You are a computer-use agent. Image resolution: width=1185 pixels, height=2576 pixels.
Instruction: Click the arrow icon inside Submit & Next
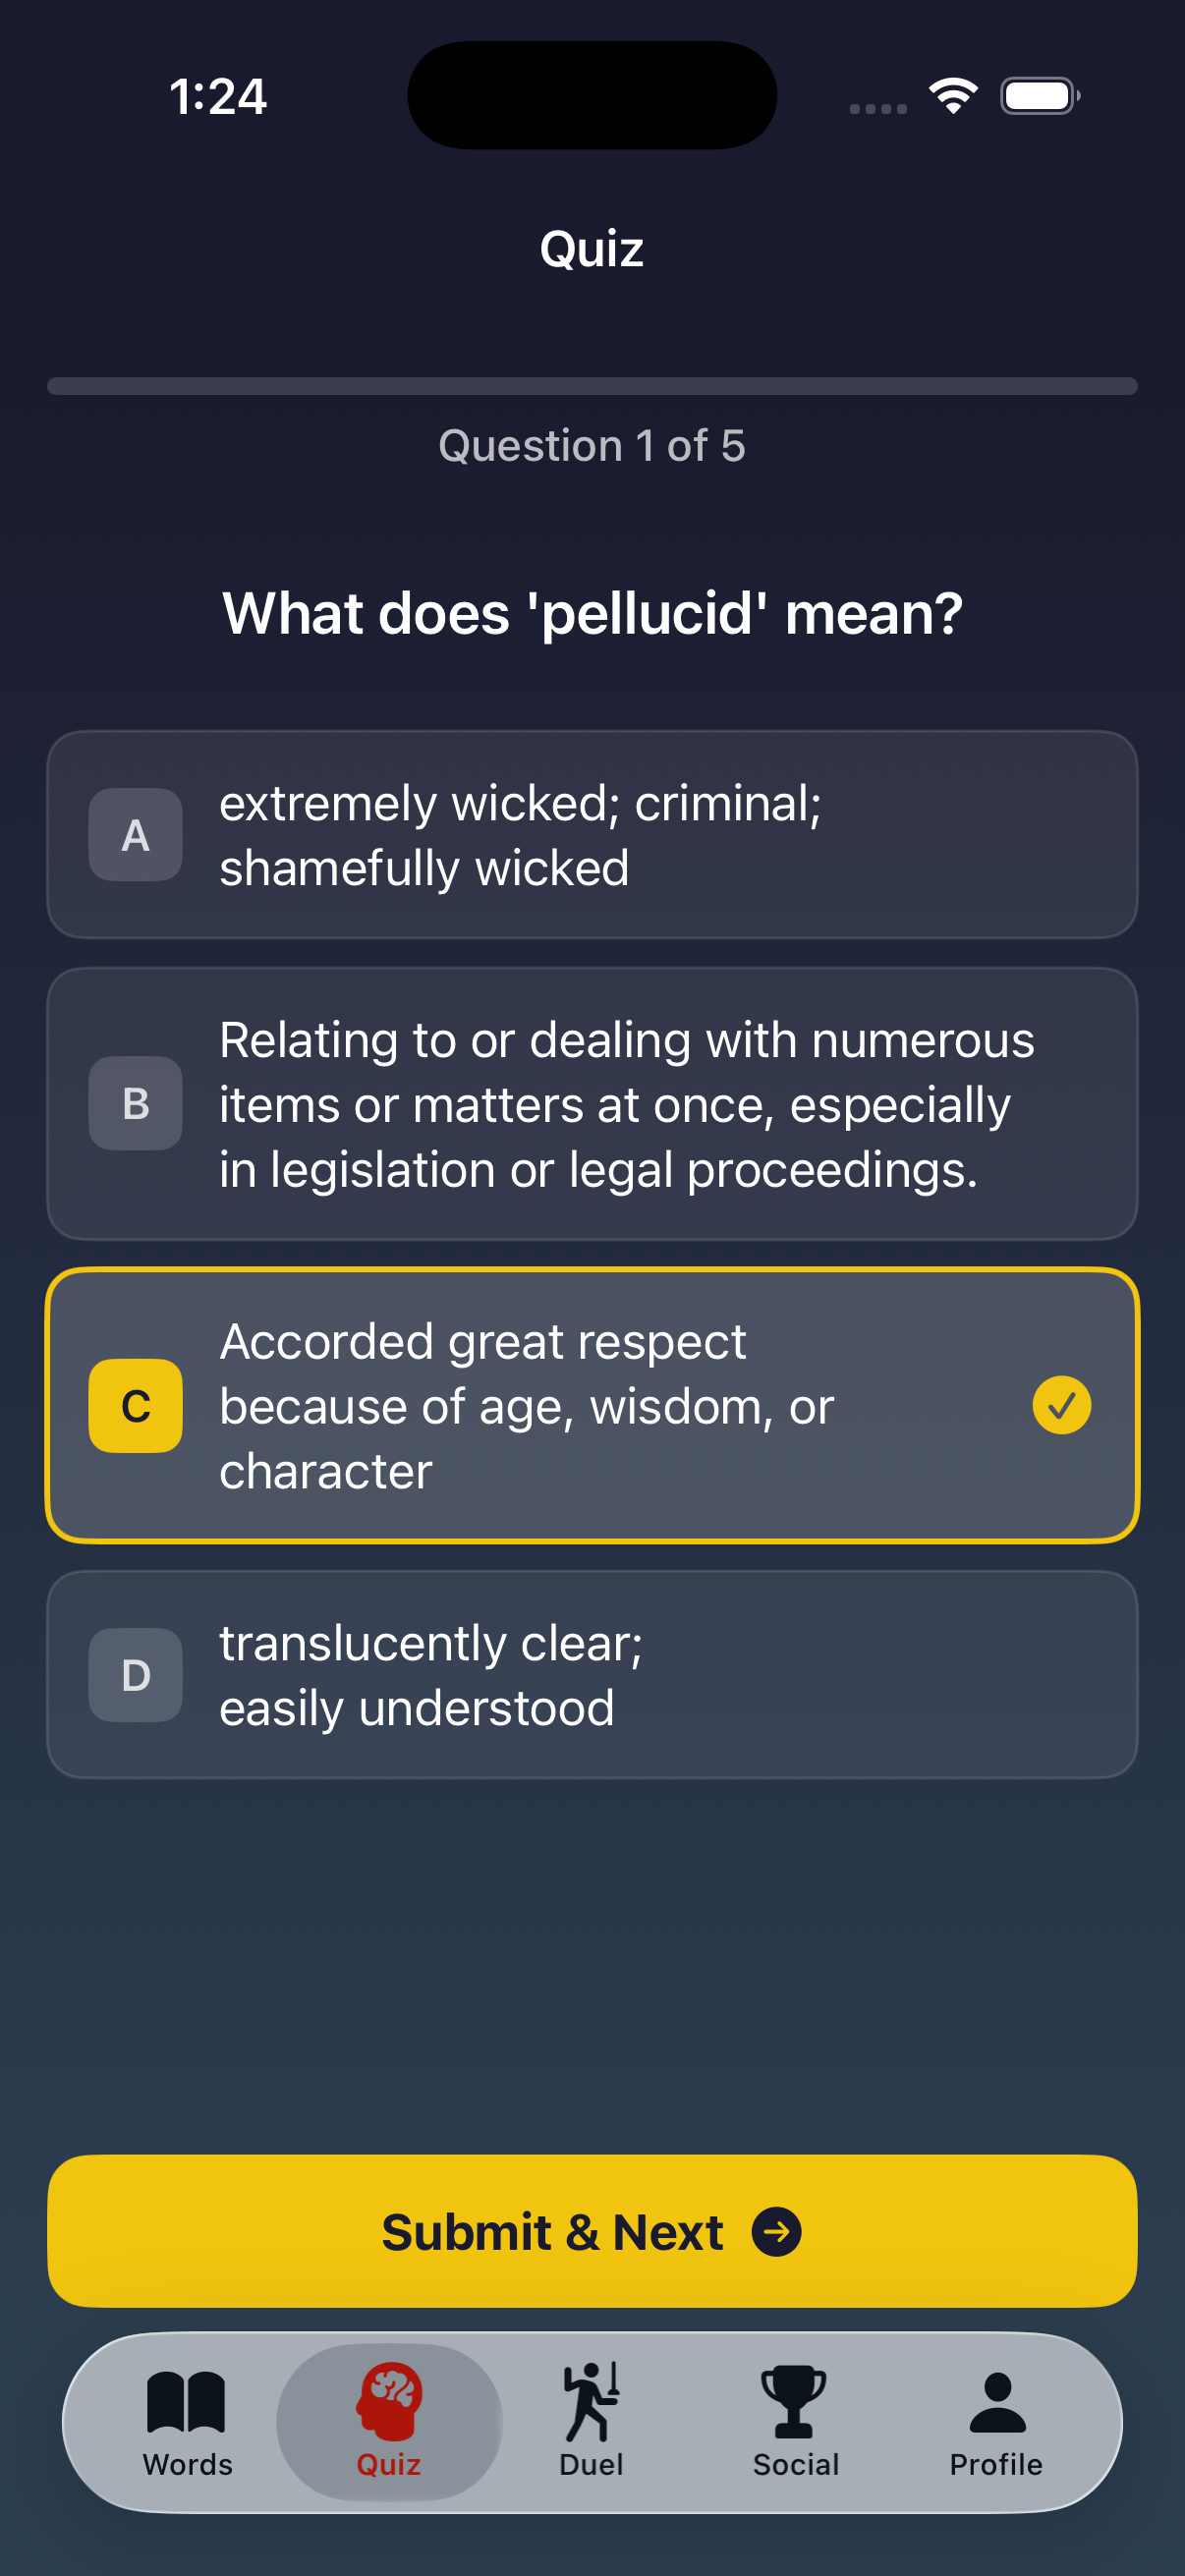tap(777, 2230)
